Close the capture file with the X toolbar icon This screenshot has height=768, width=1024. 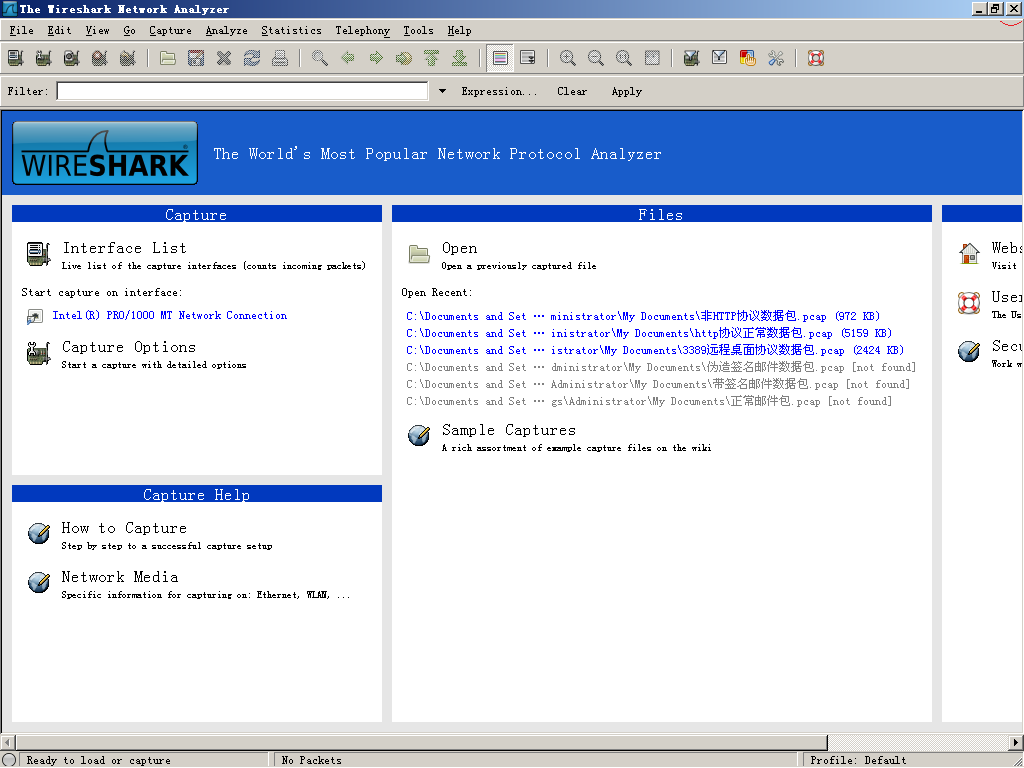pyautogui.click(x=224, y=58)
